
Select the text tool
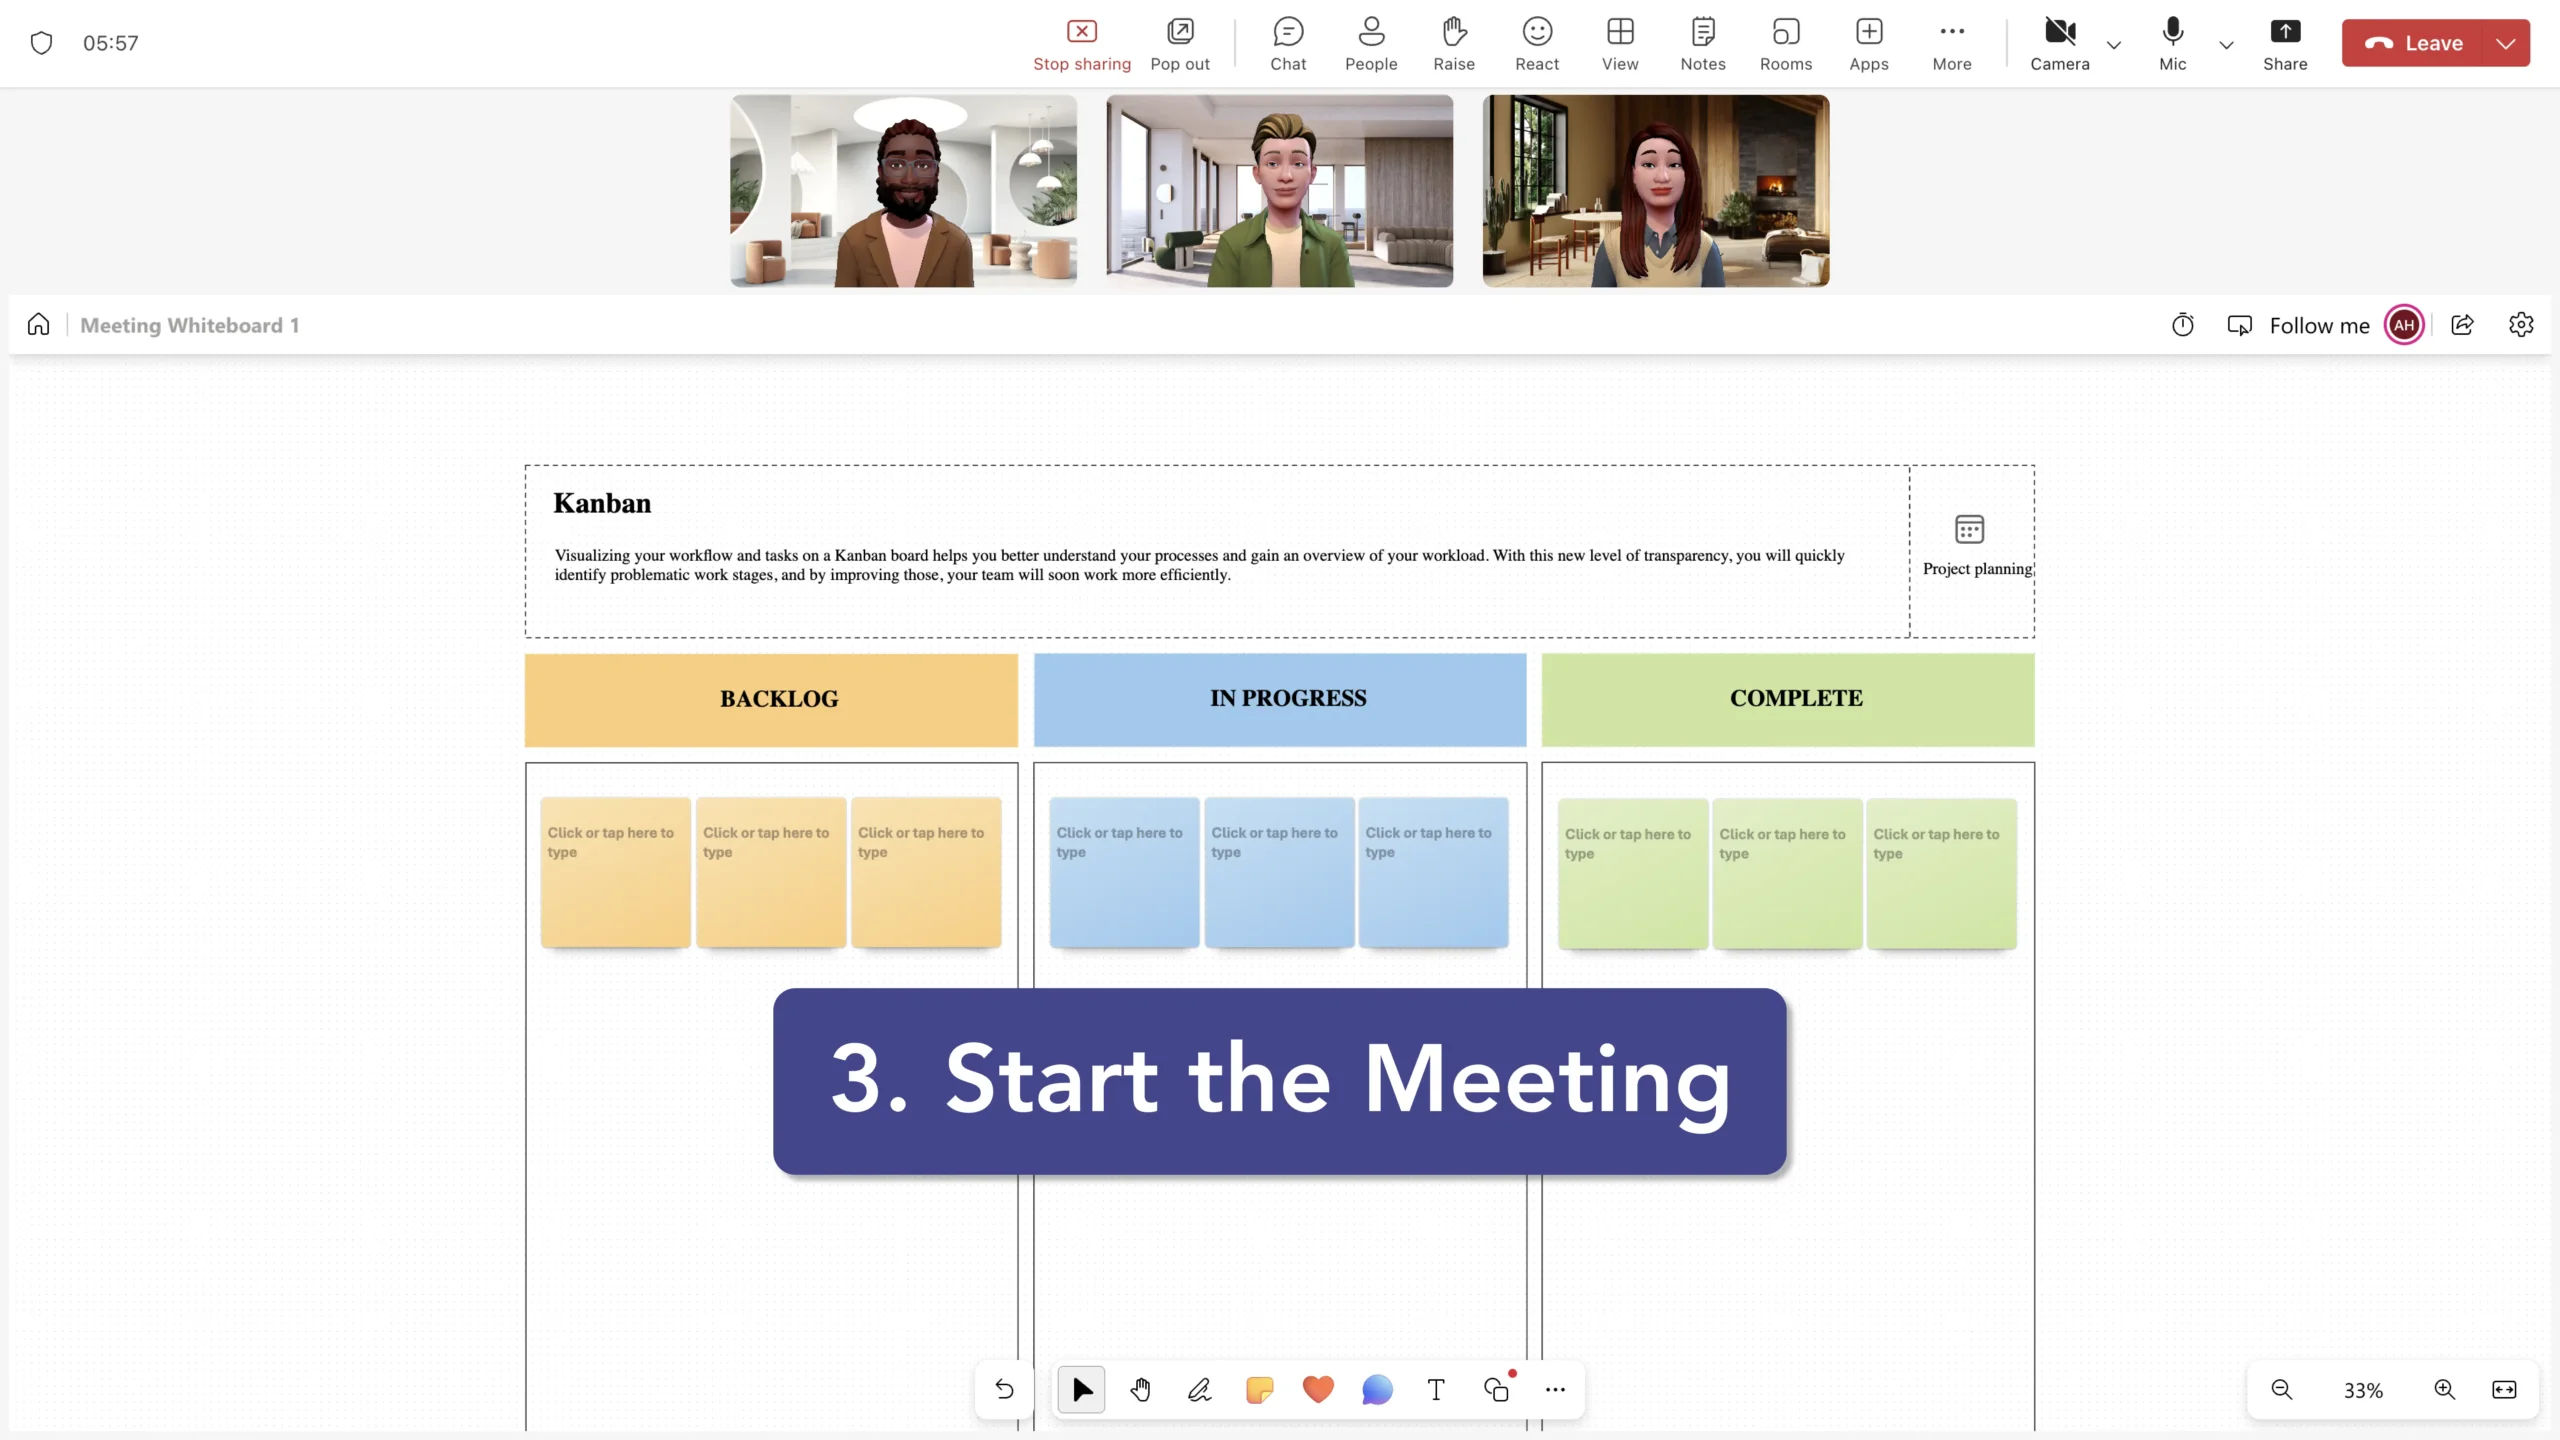(1436, 1389)
